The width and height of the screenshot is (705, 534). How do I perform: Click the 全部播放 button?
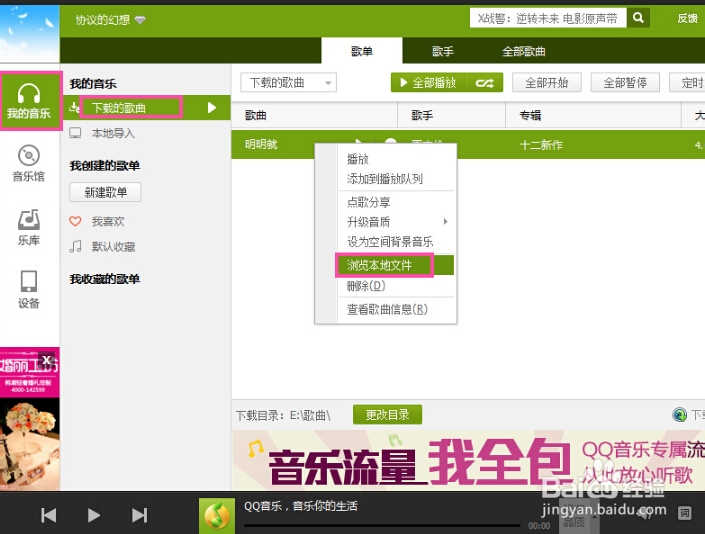pos(428,83)
